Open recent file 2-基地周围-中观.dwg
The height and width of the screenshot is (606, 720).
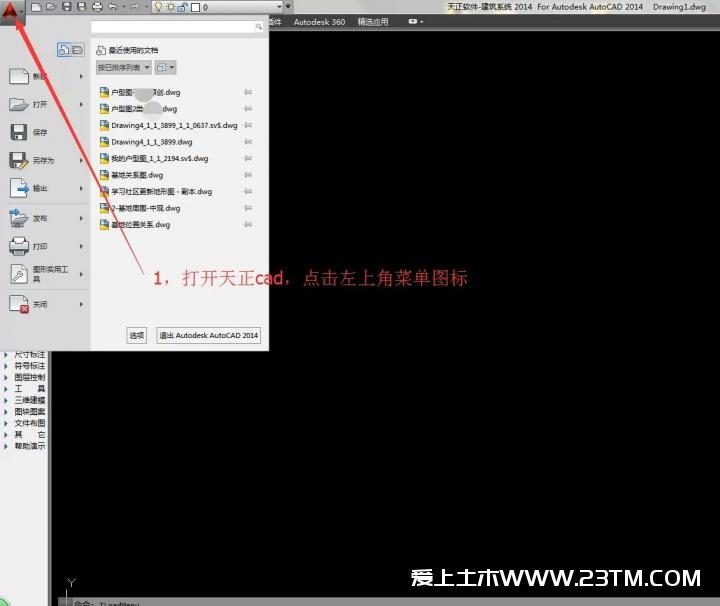coord(140,208)
